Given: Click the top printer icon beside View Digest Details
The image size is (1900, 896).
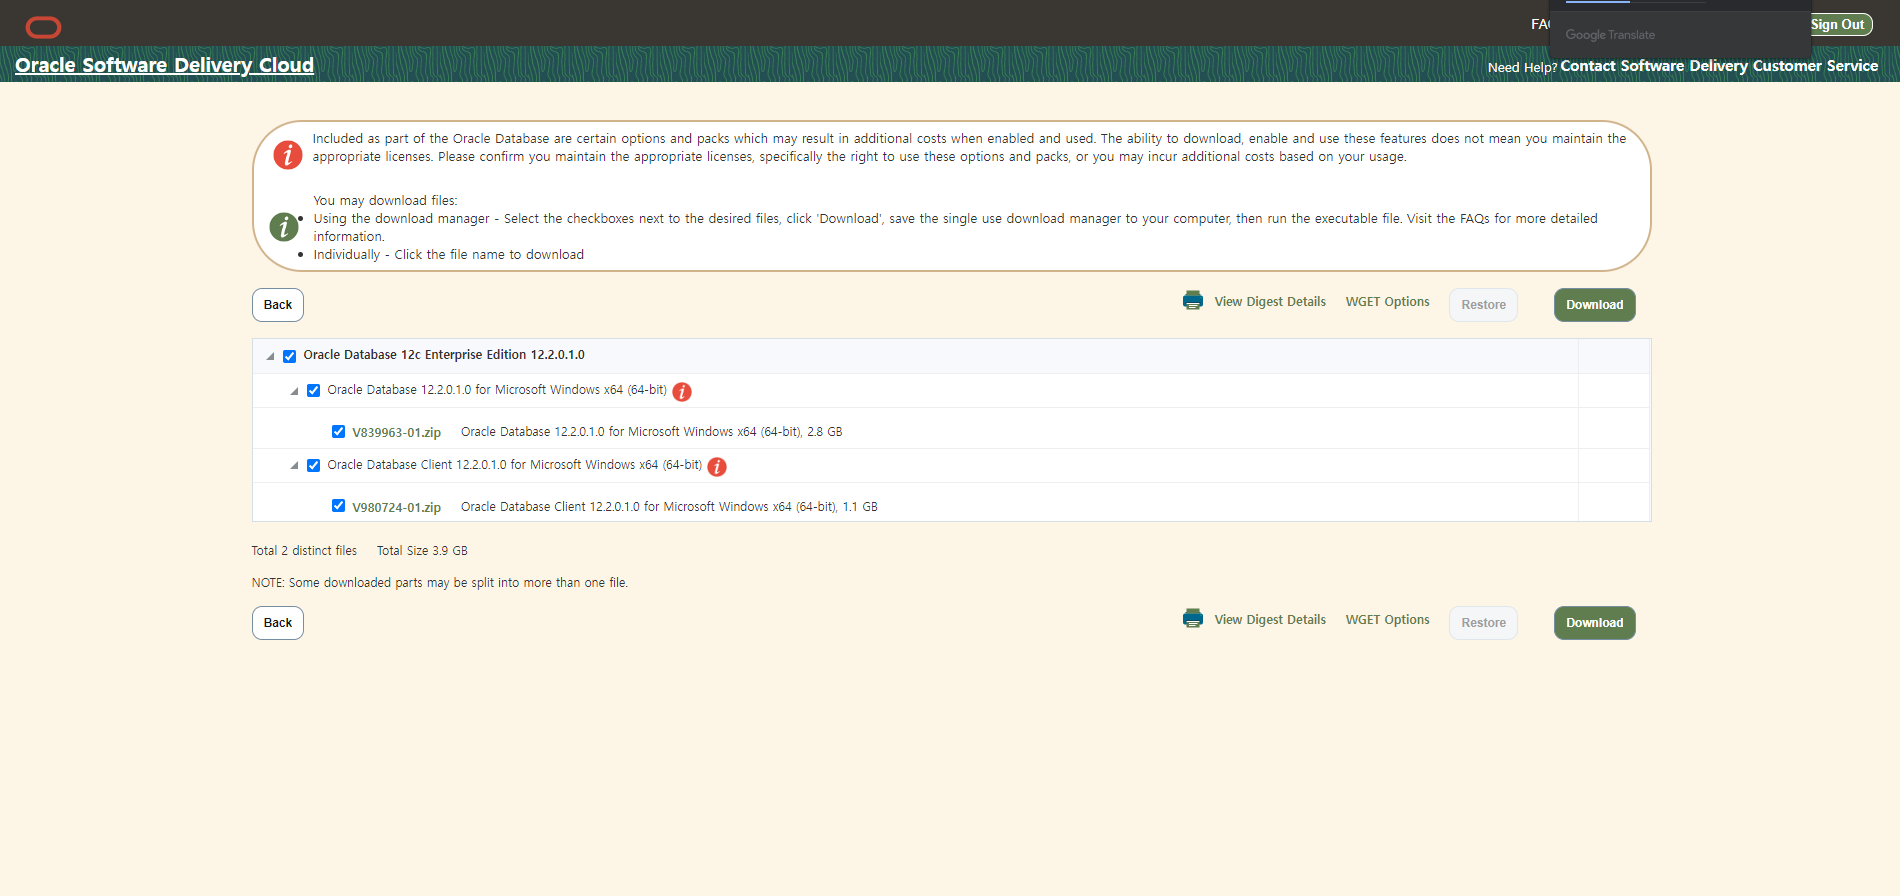Looking at the screenshot, I should pos(1193,301).
